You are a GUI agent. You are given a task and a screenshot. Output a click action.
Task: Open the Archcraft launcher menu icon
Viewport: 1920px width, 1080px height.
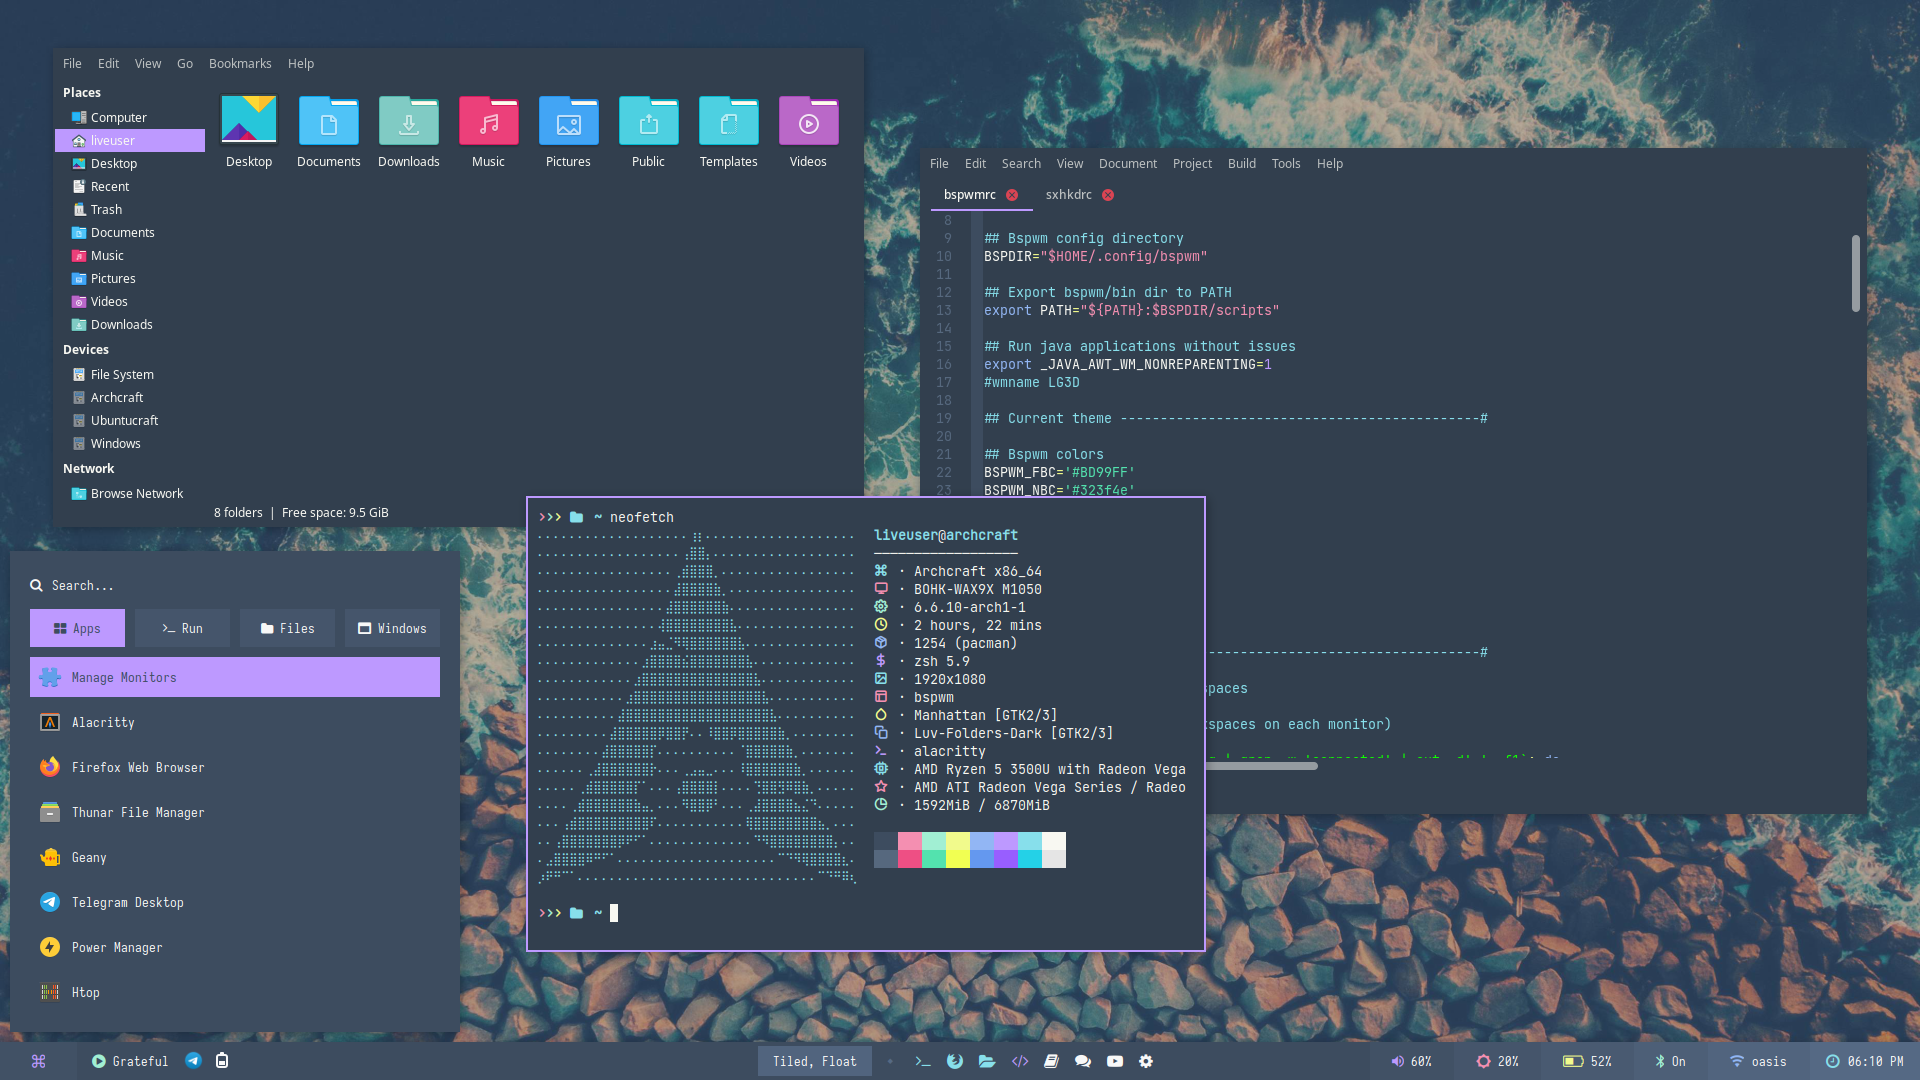[38, 1061]
